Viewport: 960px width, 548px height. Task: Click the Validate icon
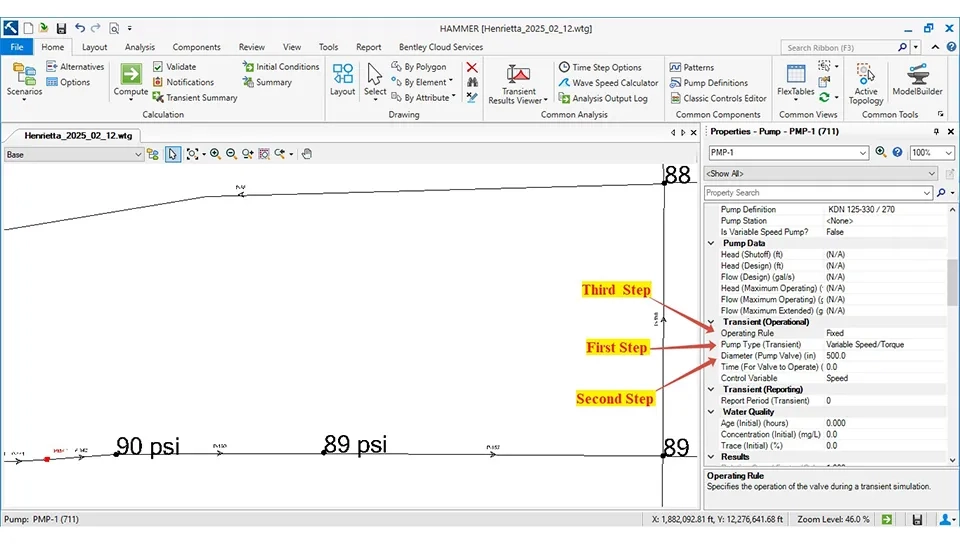[x=175, y=67]
